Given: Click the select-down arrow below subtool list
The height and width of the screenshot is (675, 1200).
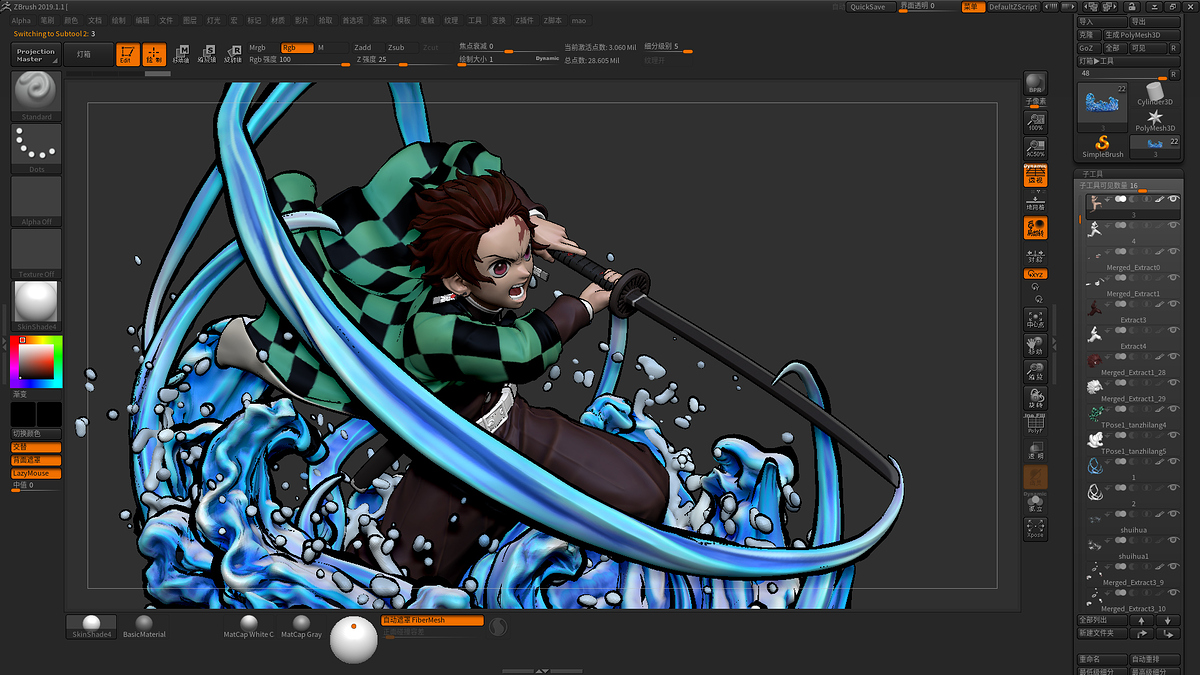Looking at the screenshot, I should coord(1166,620).
